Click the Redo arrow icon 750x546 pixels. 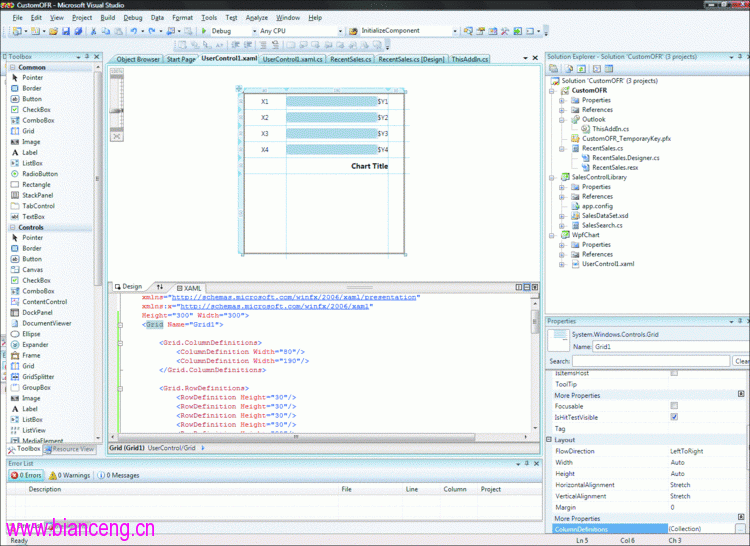152,31
